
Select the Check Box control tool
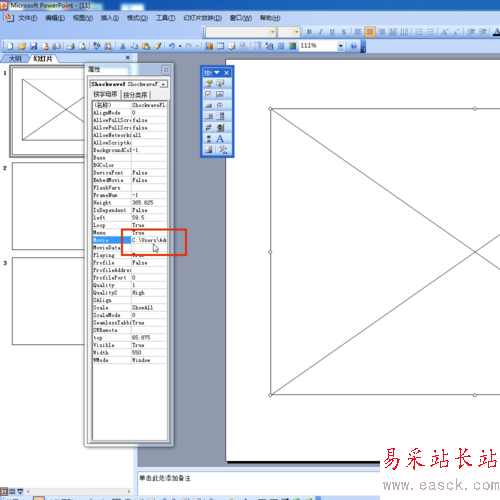[x=209, y=94]
